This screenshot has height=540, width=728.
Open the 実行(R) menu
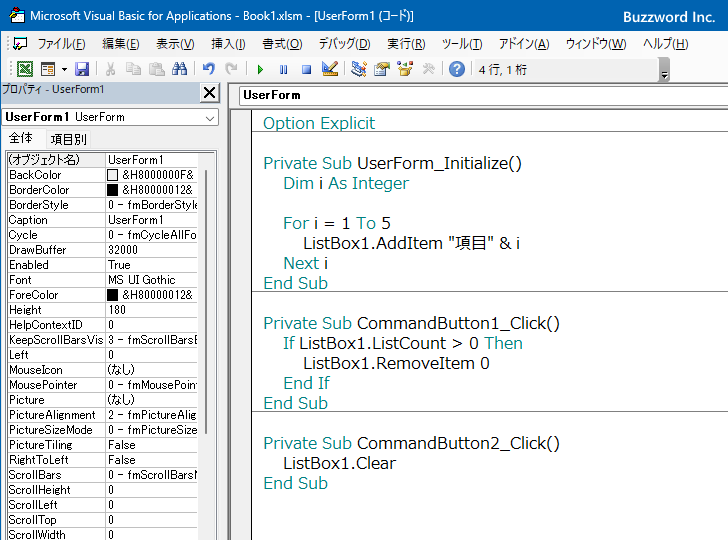coord(406,44)
